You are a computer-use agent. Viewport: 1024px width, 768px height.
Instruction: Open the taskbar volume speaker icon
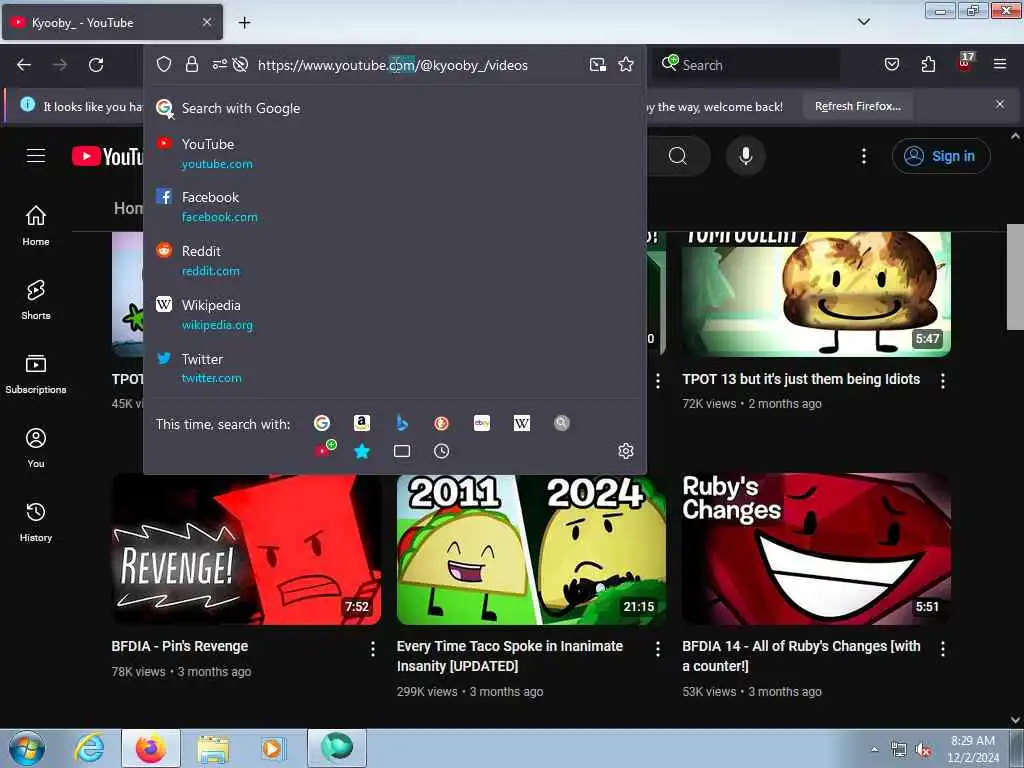coord(922,750)
